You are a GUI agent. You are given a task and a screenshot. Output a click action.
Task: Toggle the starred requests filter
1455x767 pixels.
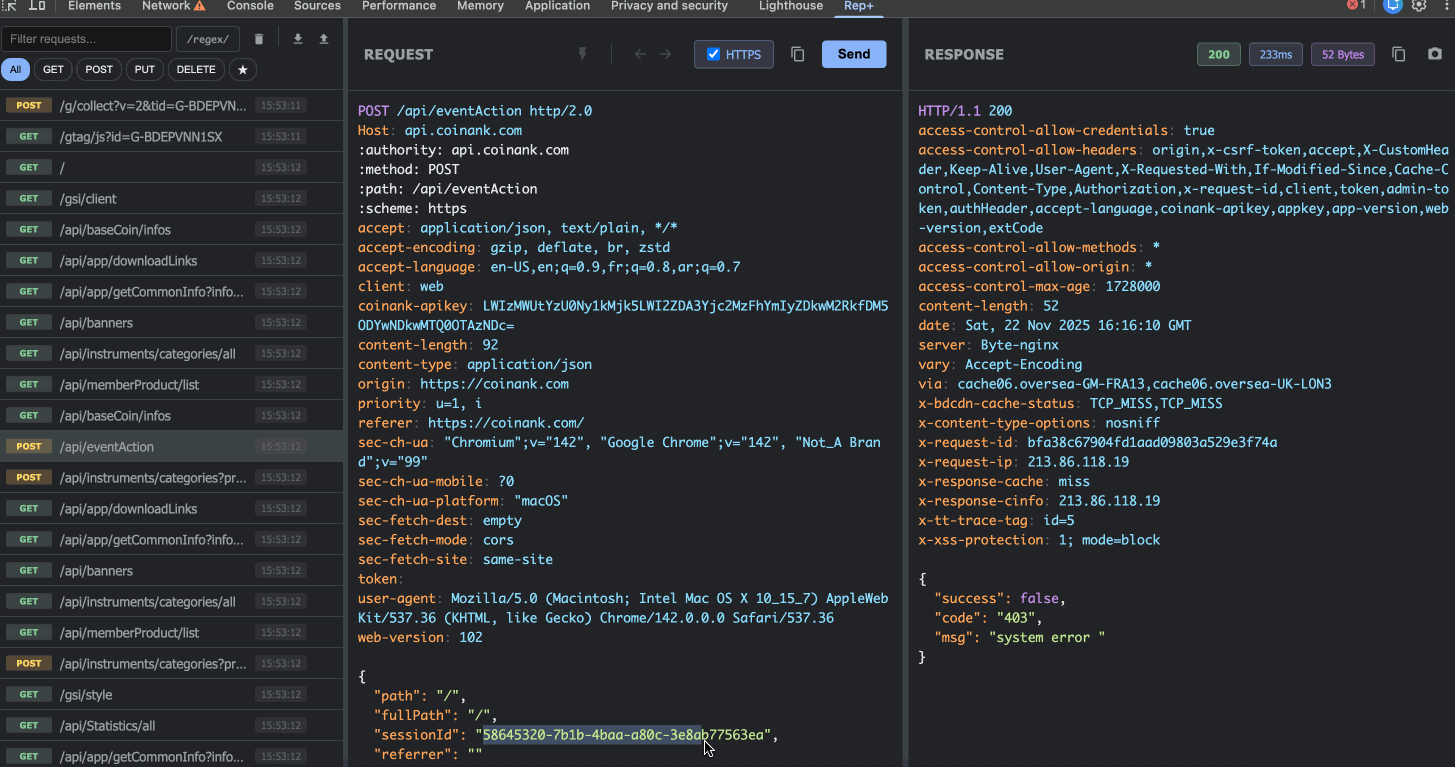[243, 70]
